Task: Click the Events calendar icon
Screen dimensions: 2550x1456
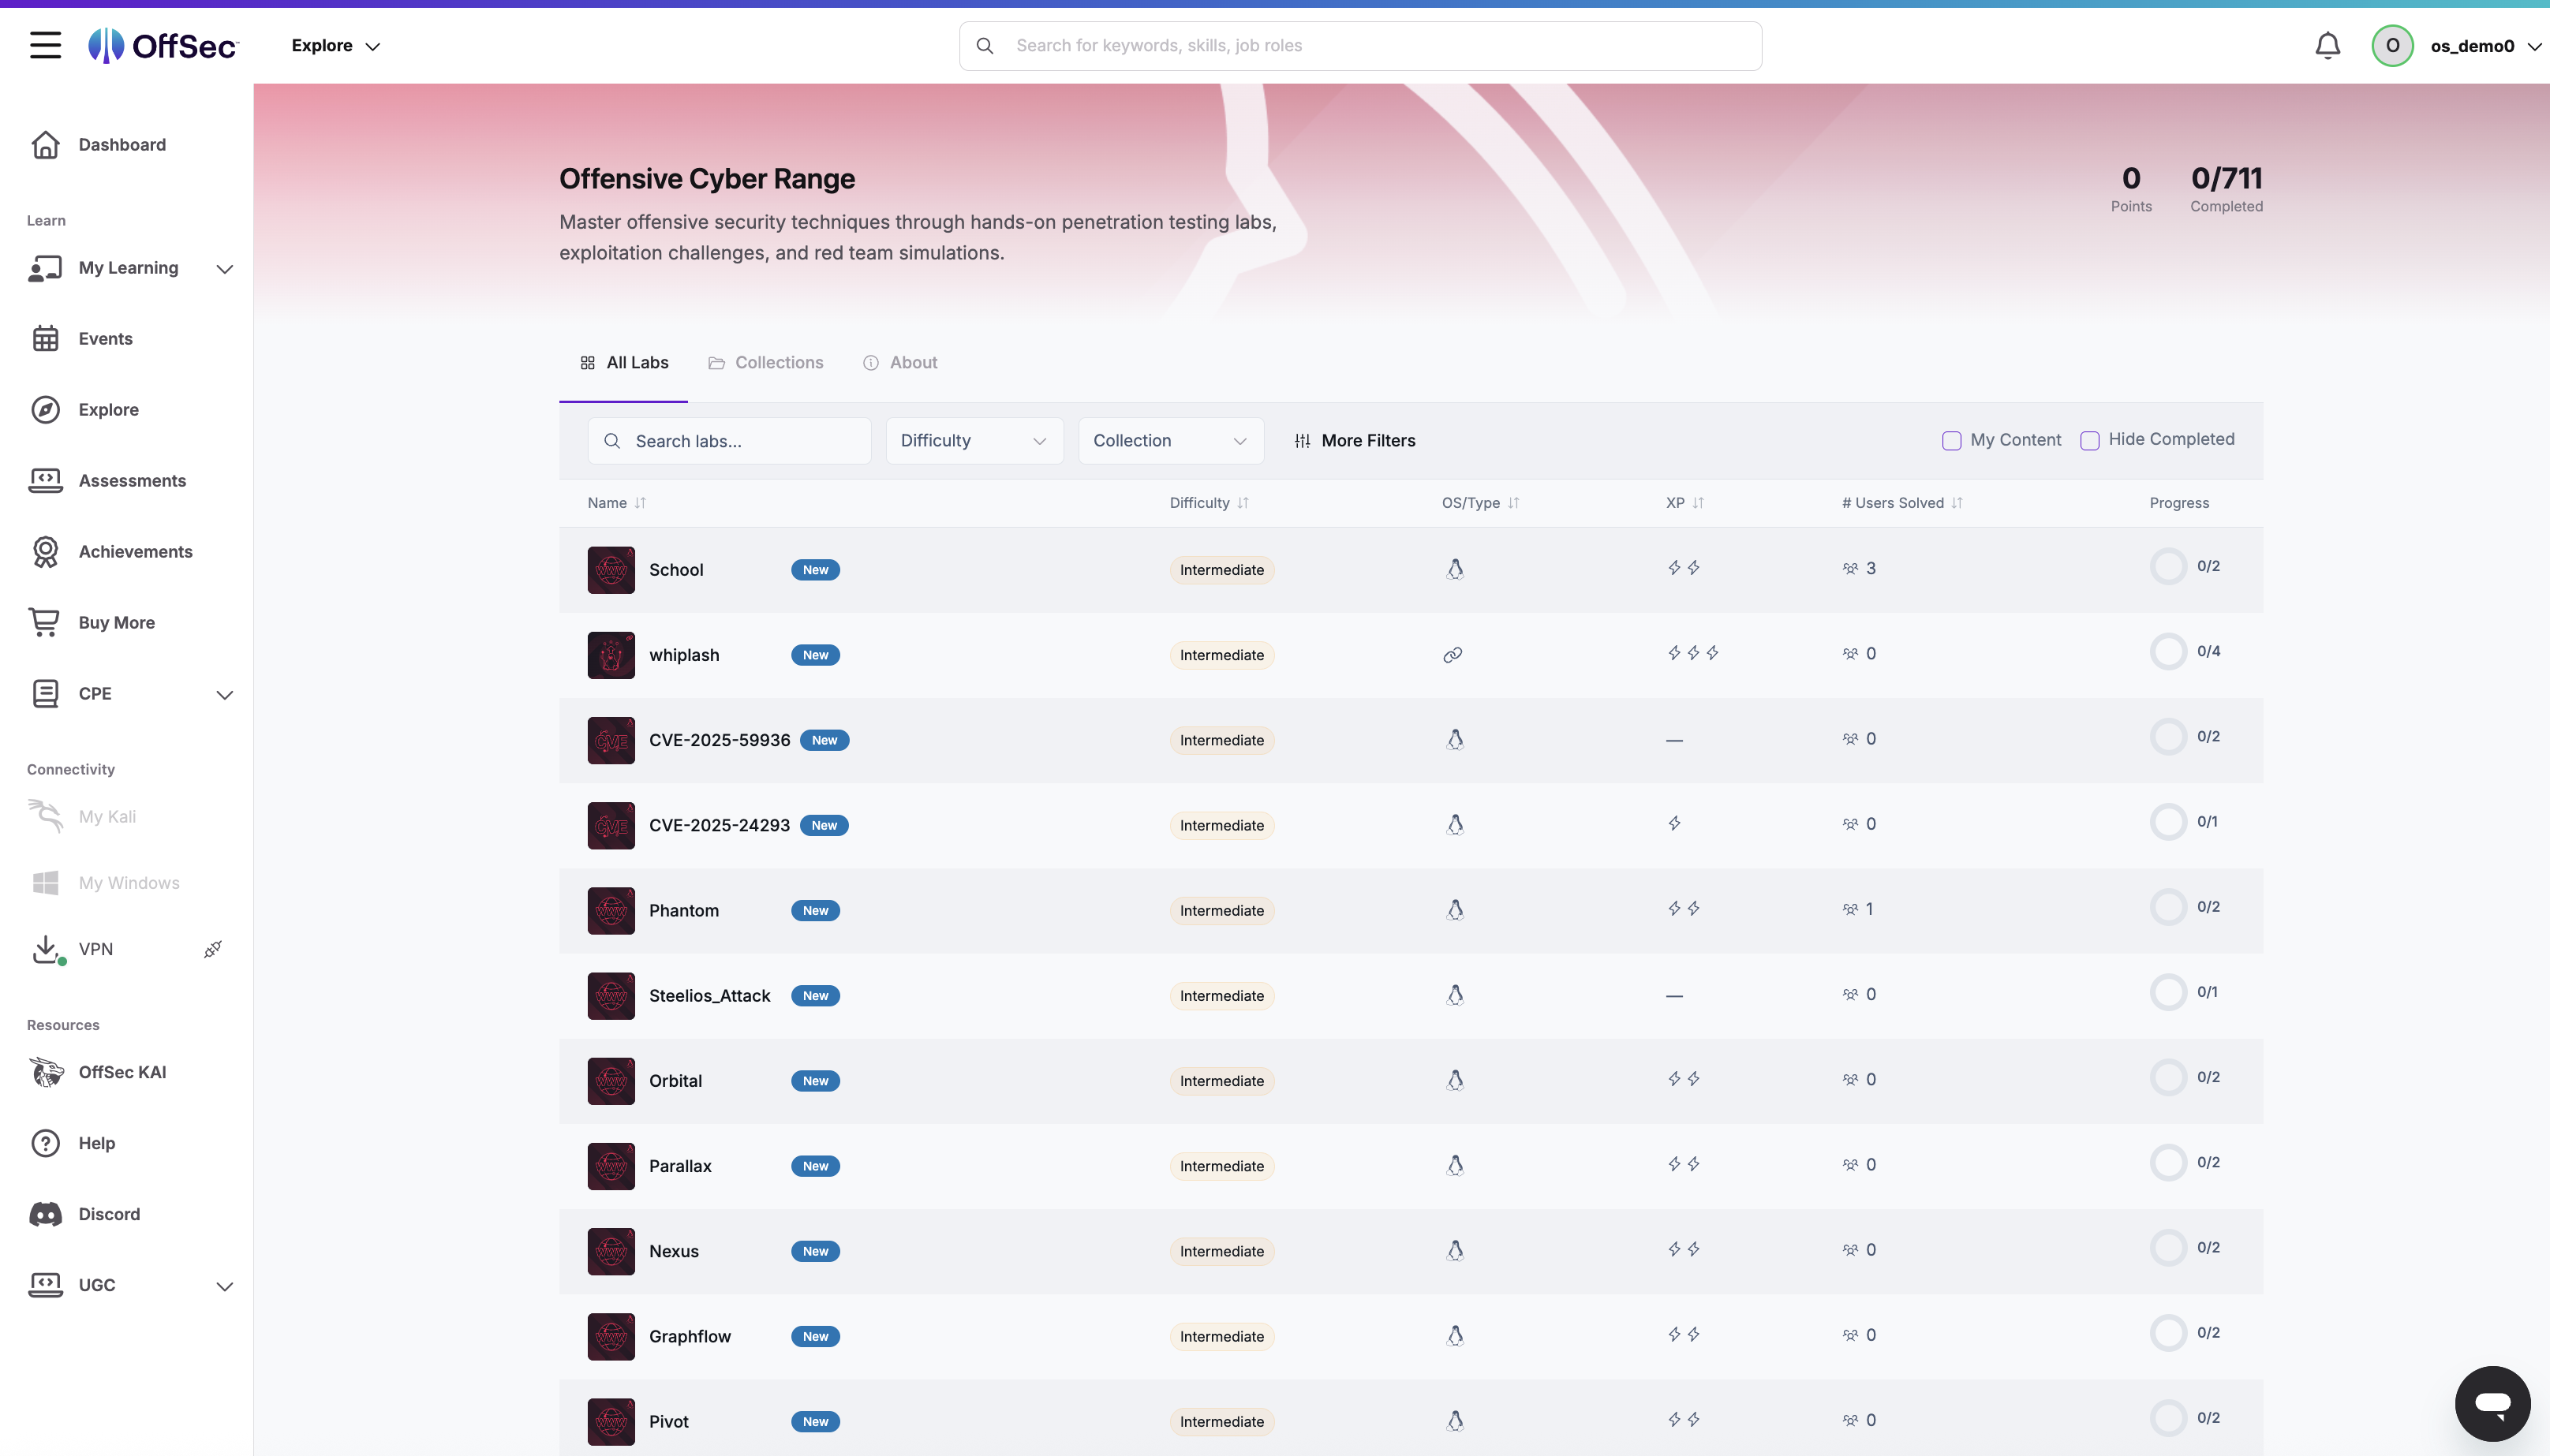Action: point(45,339)
